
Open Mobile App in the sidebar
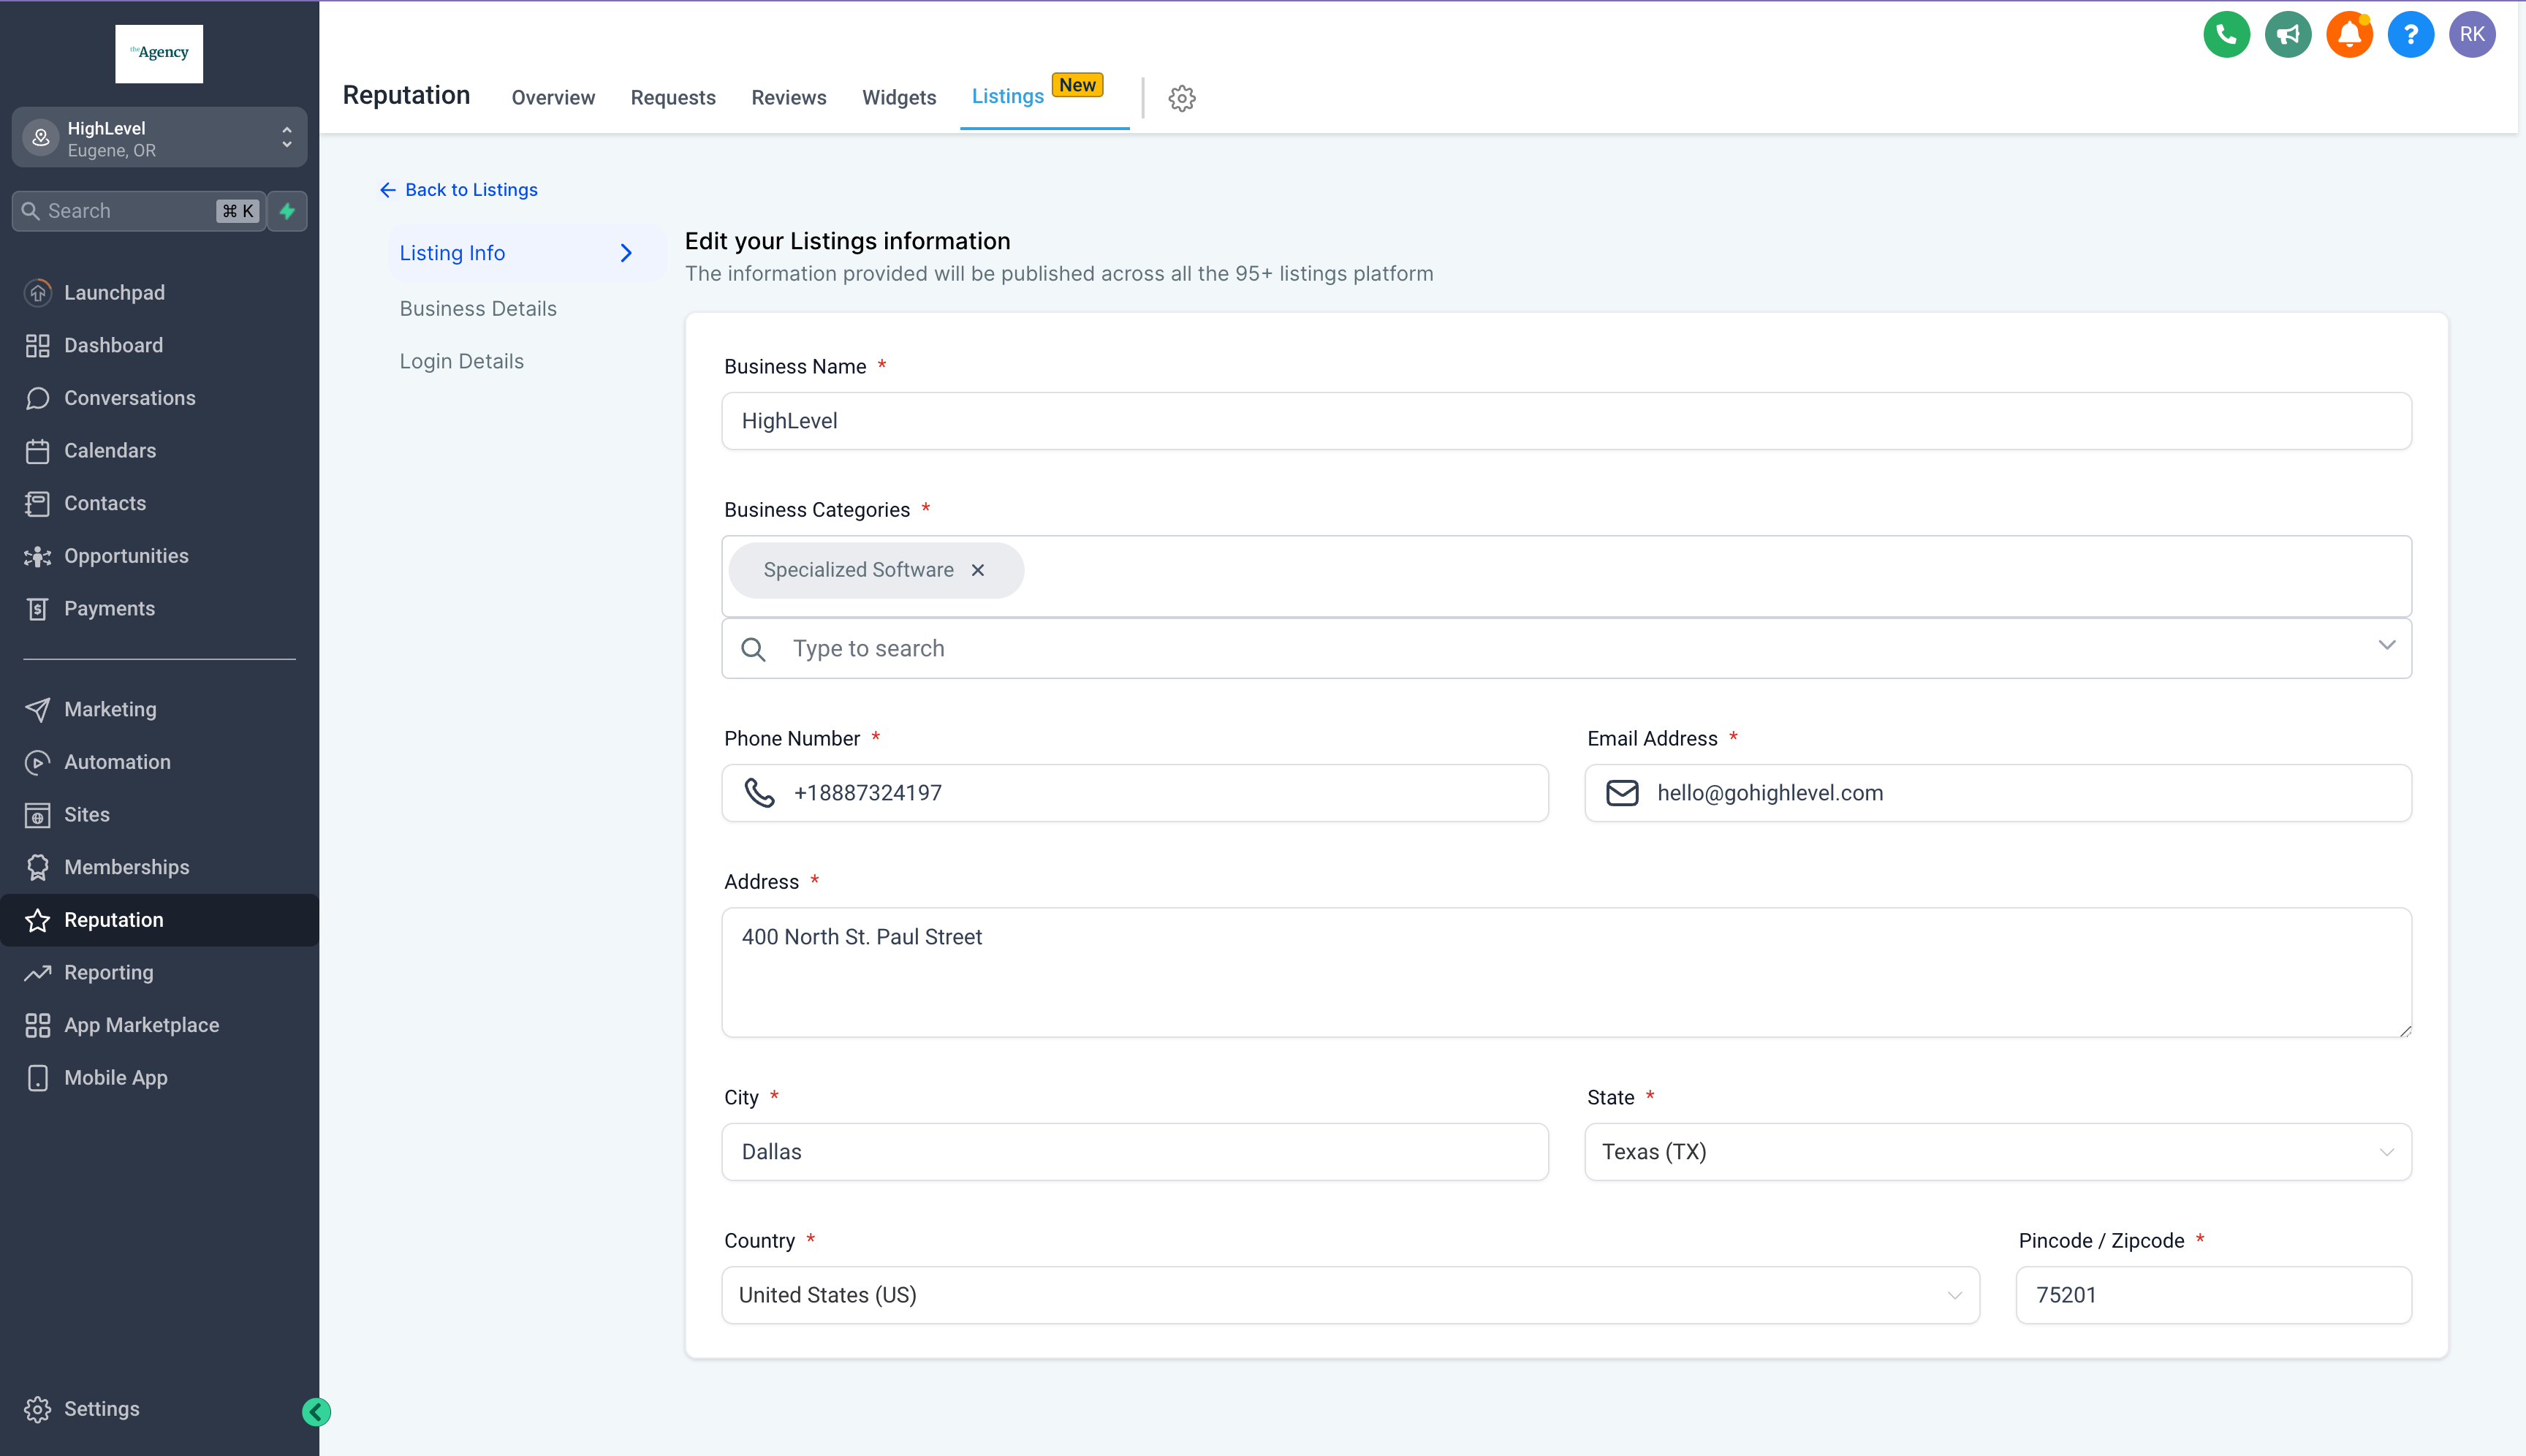[x=159, y=1078]
